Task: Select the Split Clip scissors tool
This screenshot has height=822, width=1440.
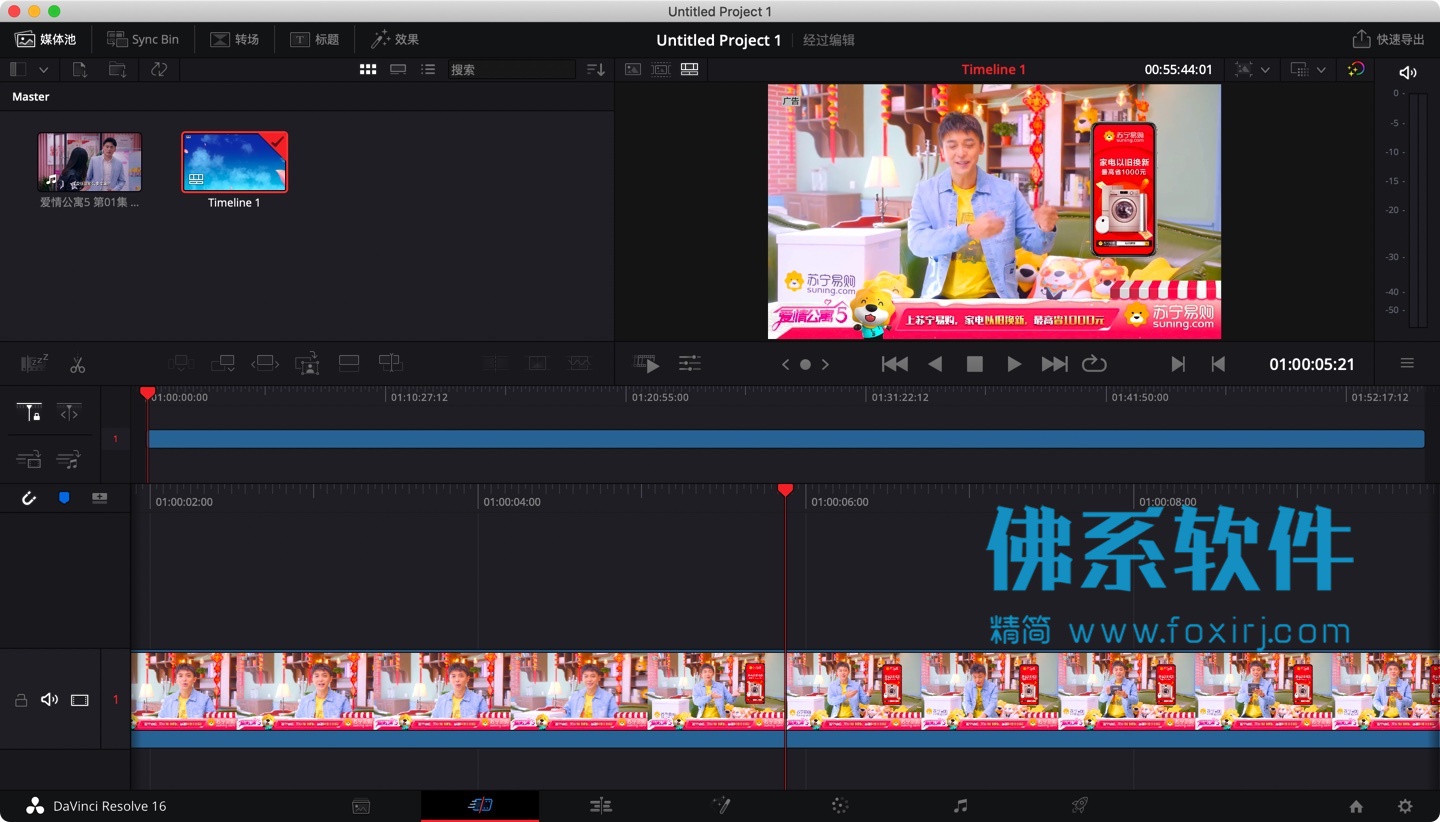Action: [x=77, y=365]
